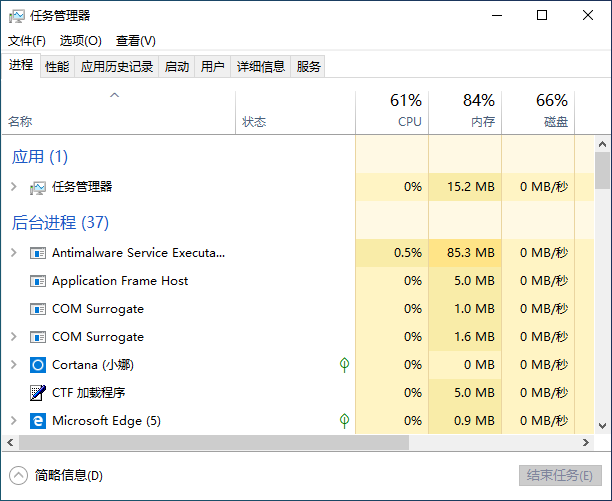
Task: Open the 查看(V) menu
Action: tap(135, 41)
